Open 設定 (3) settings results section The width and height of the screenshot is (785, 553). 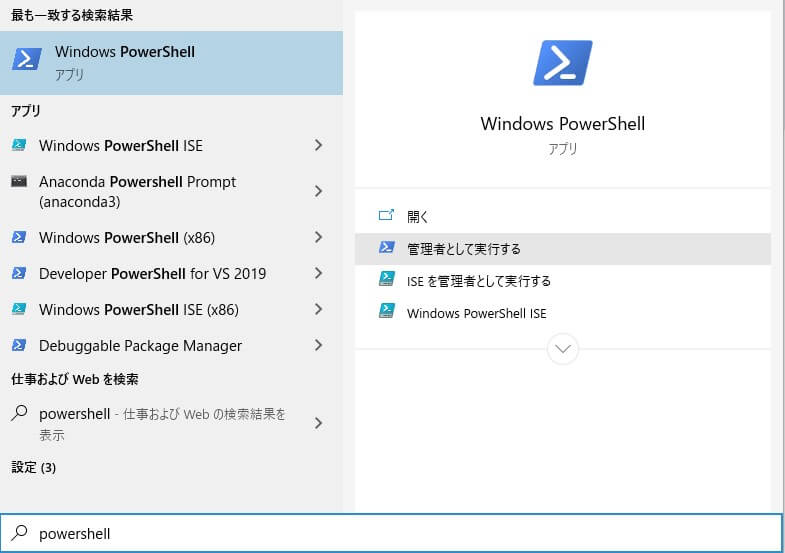pos(33,467)
